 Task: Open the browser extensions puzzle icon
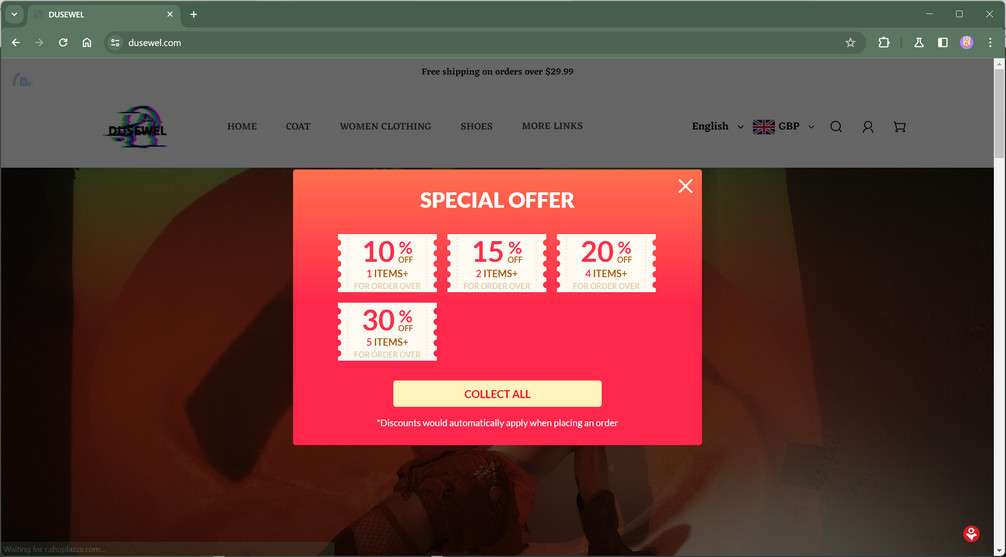point(883,42)
